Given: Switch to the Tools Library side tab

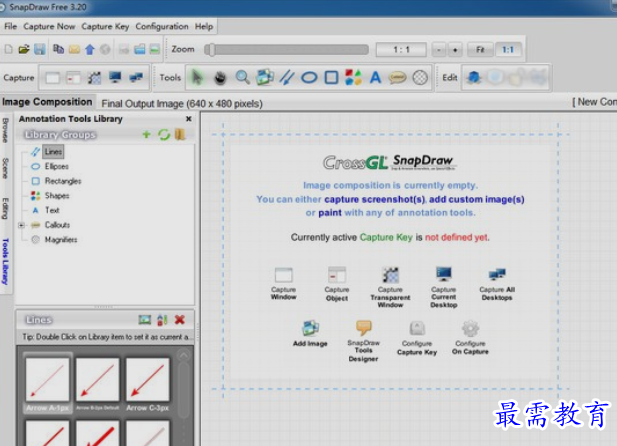Looking at the screenshot, I should 5,261.
